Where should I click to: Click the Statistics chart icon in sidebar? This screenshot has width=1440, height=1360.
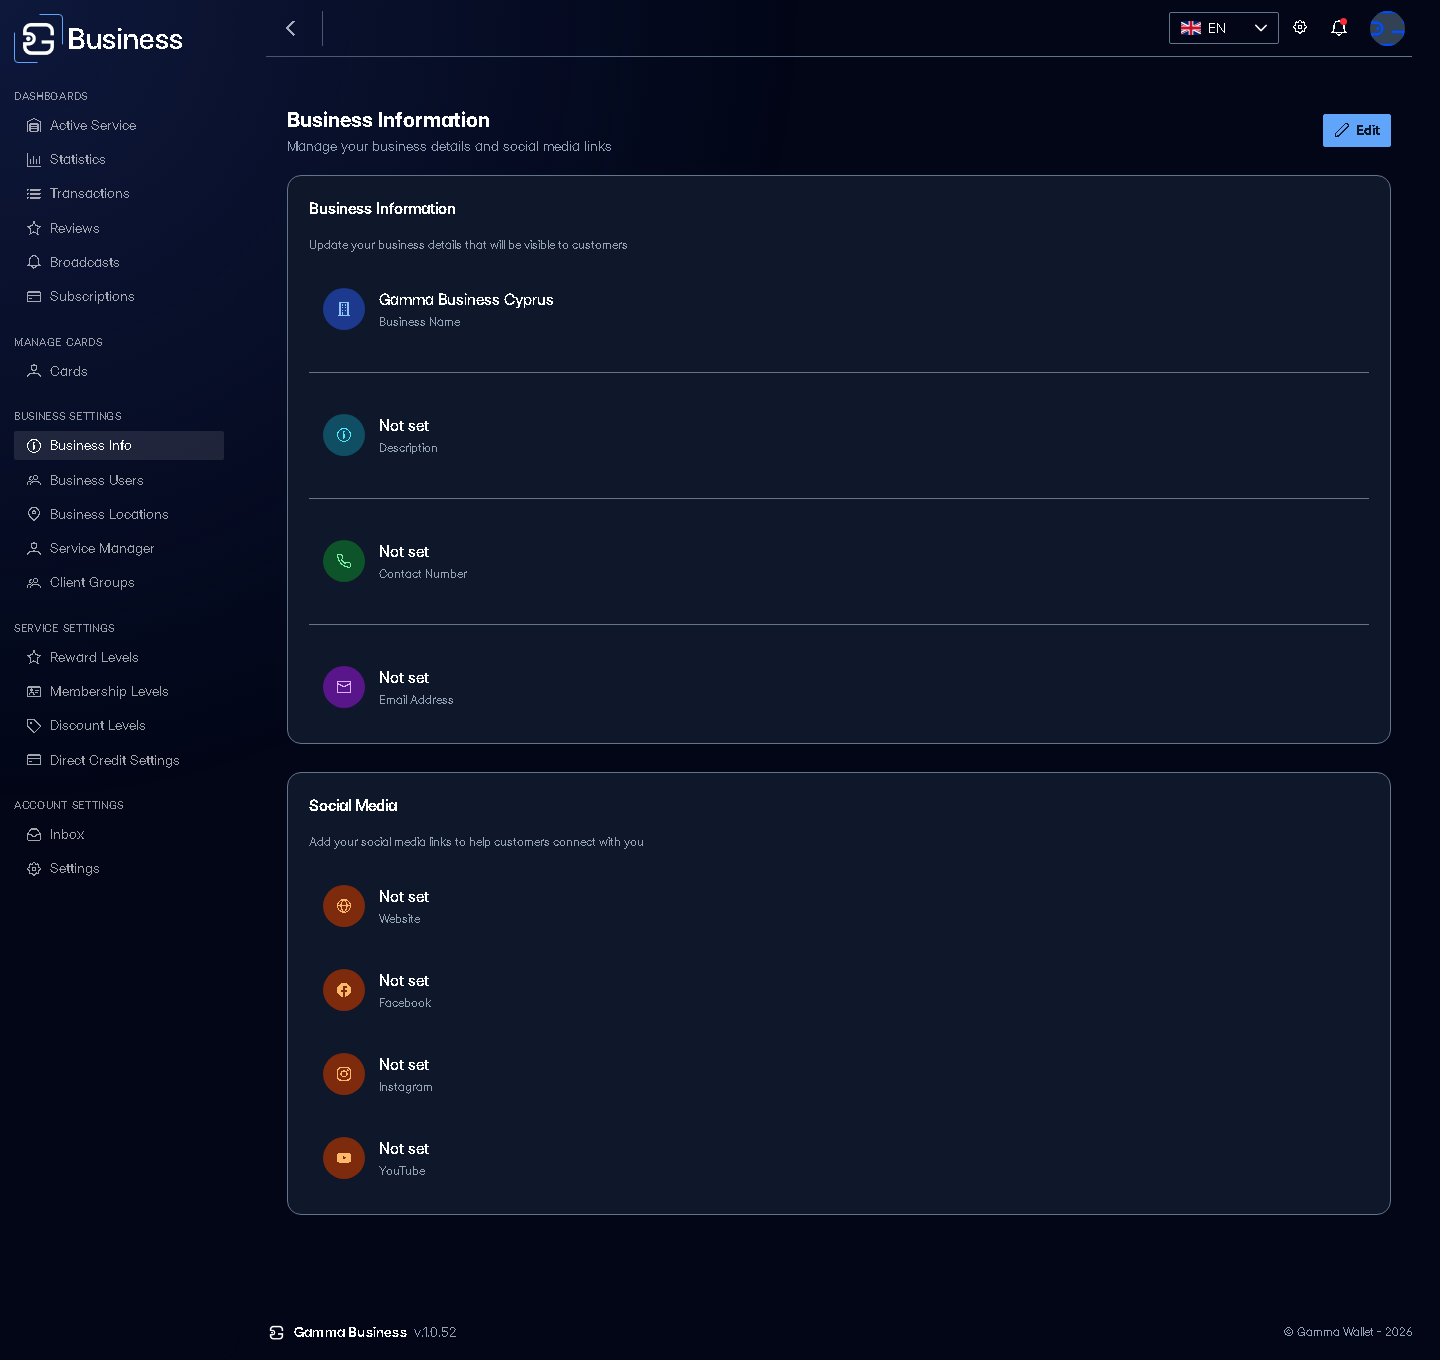pyautogui.click(x=34, y=160)
